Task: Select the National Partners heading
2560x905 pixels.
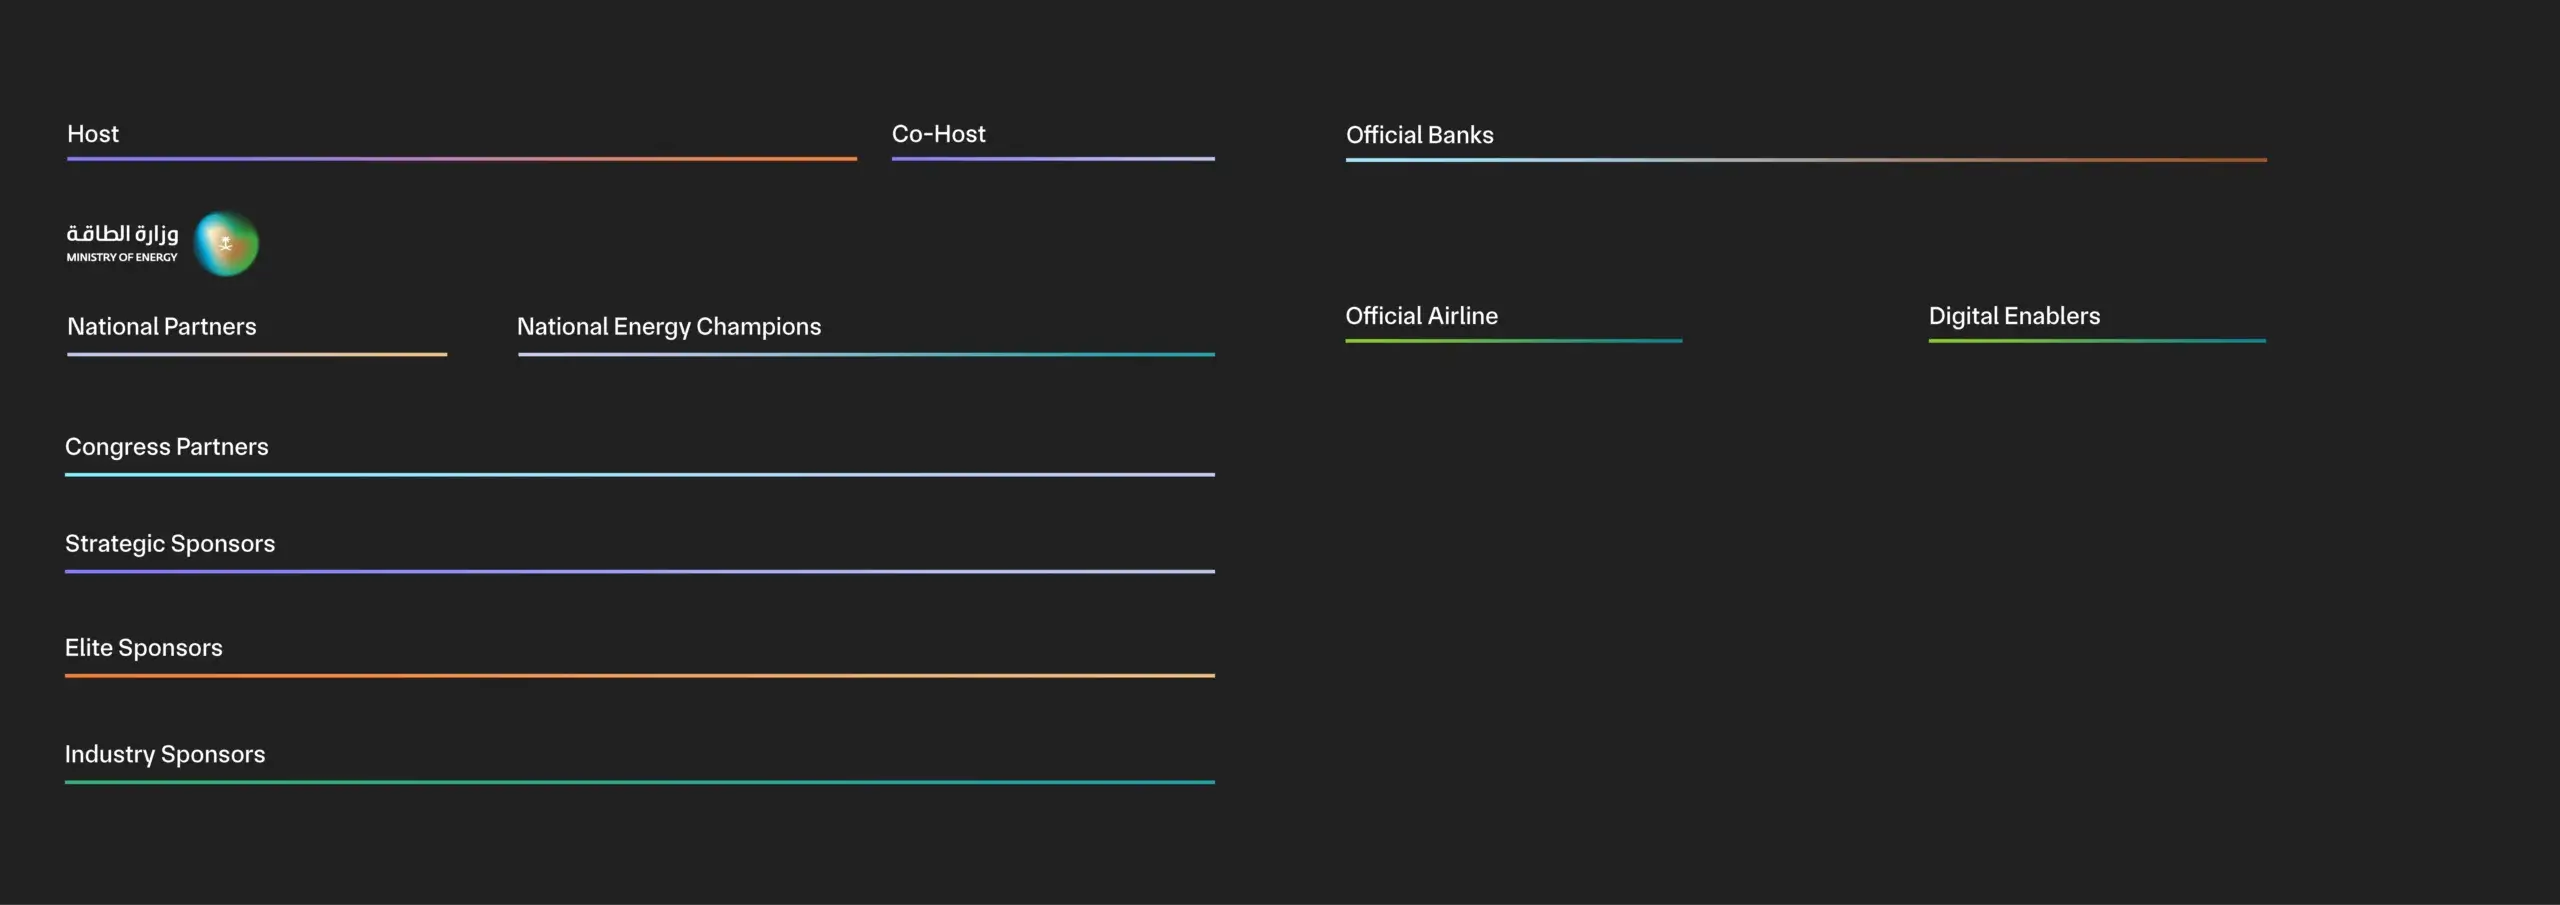Action: point(162,327)
